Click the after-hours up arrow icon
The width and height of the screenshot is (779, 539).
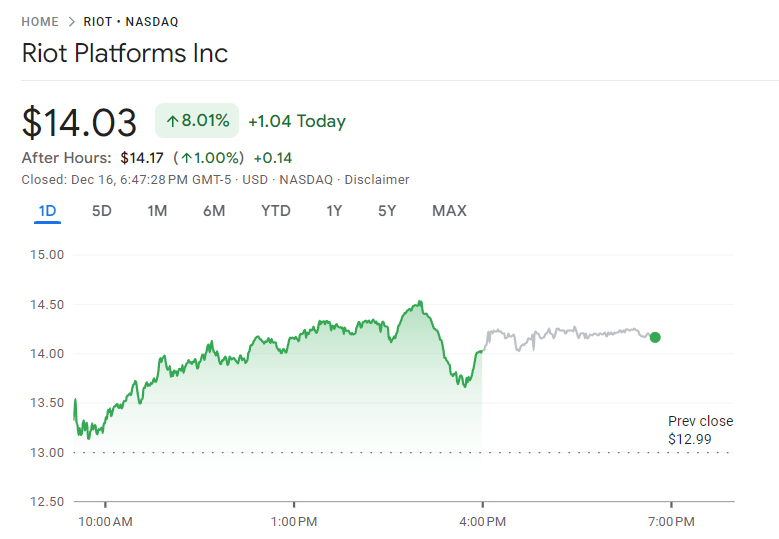(x=186, y=158)
